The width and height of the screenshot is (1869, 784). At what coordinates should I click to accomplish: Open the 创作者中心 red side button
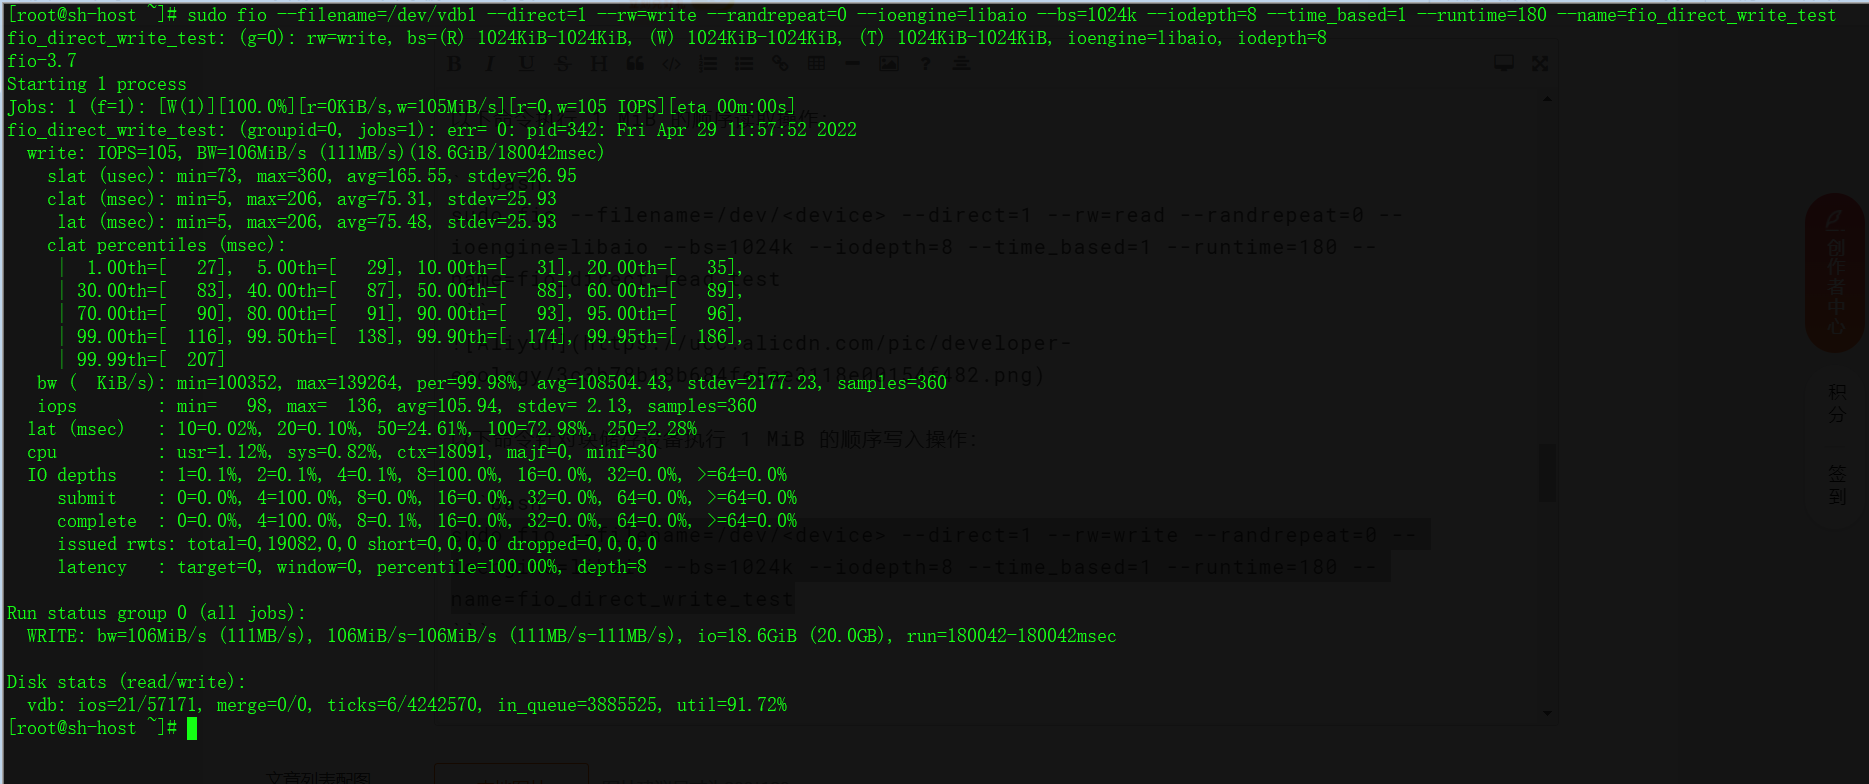(x=1836, y=272)
